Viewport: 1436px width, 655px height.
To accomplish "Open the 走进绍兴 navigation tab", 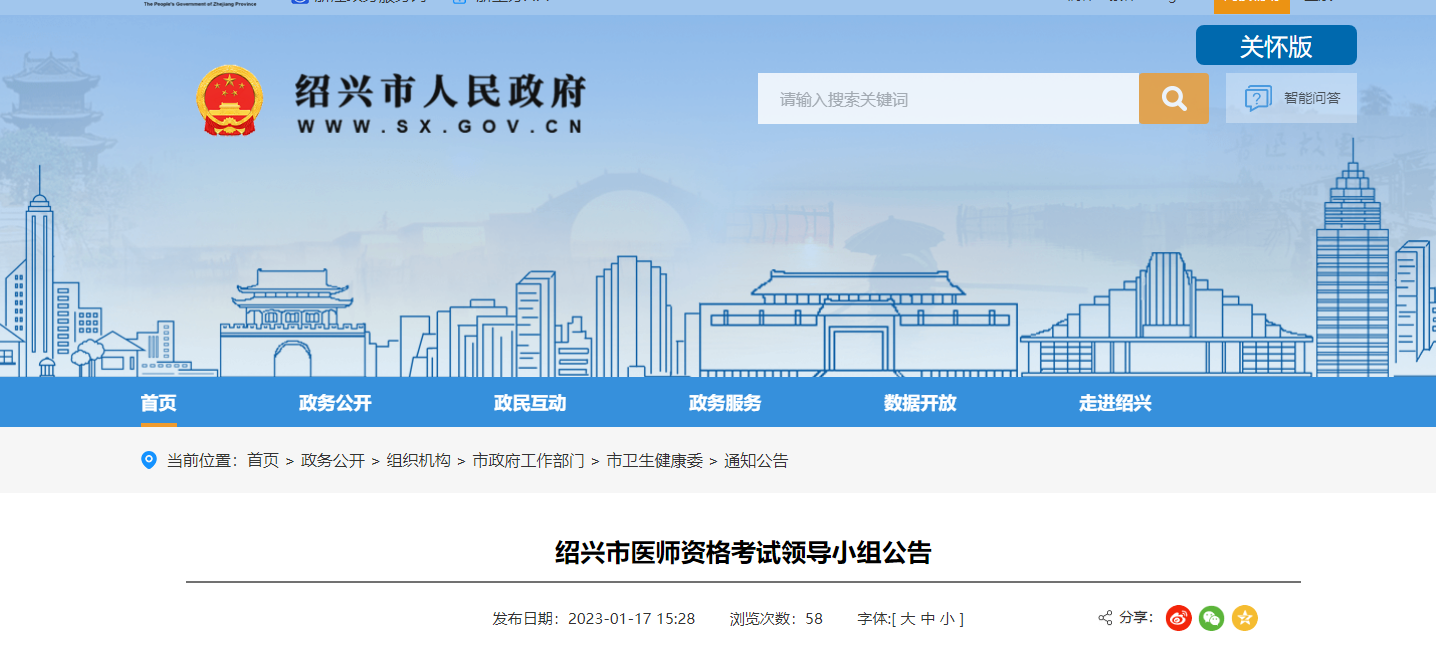I will click(1115, 403).
